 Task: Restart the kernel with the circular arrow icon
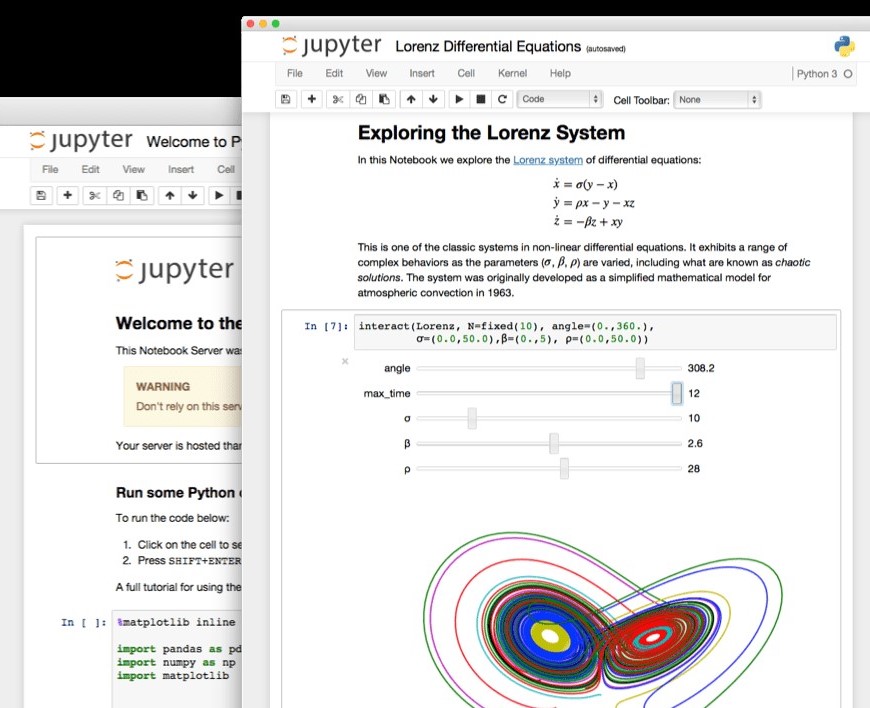pyautogui.click(x=503, y=99)
